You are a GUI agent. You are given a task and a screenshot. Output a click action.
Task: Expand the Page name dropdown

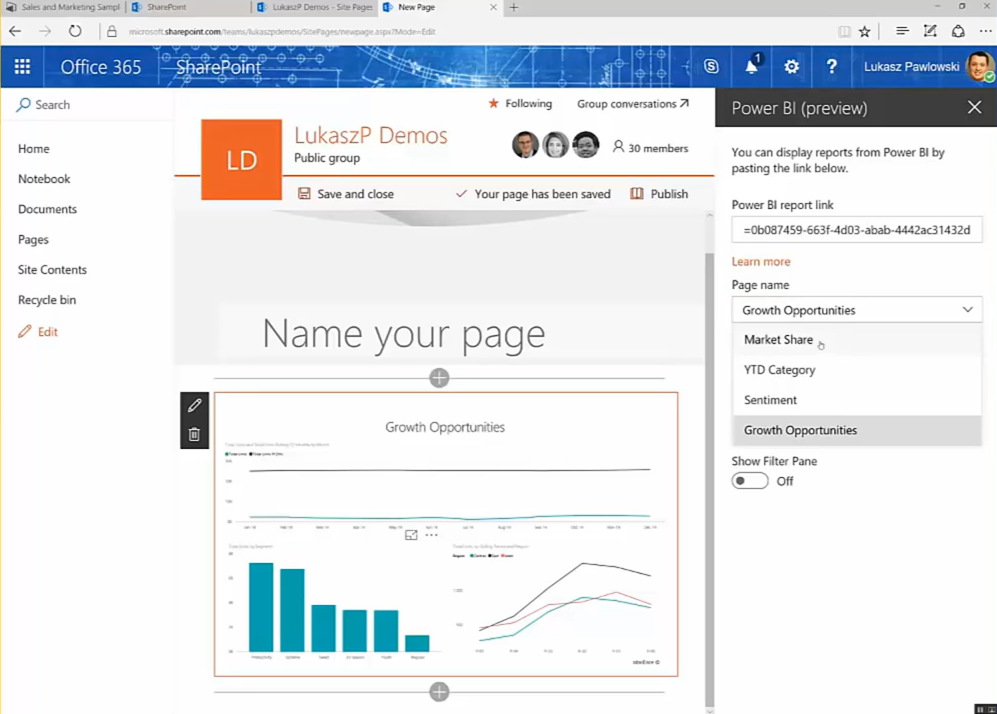click(856, 310)
